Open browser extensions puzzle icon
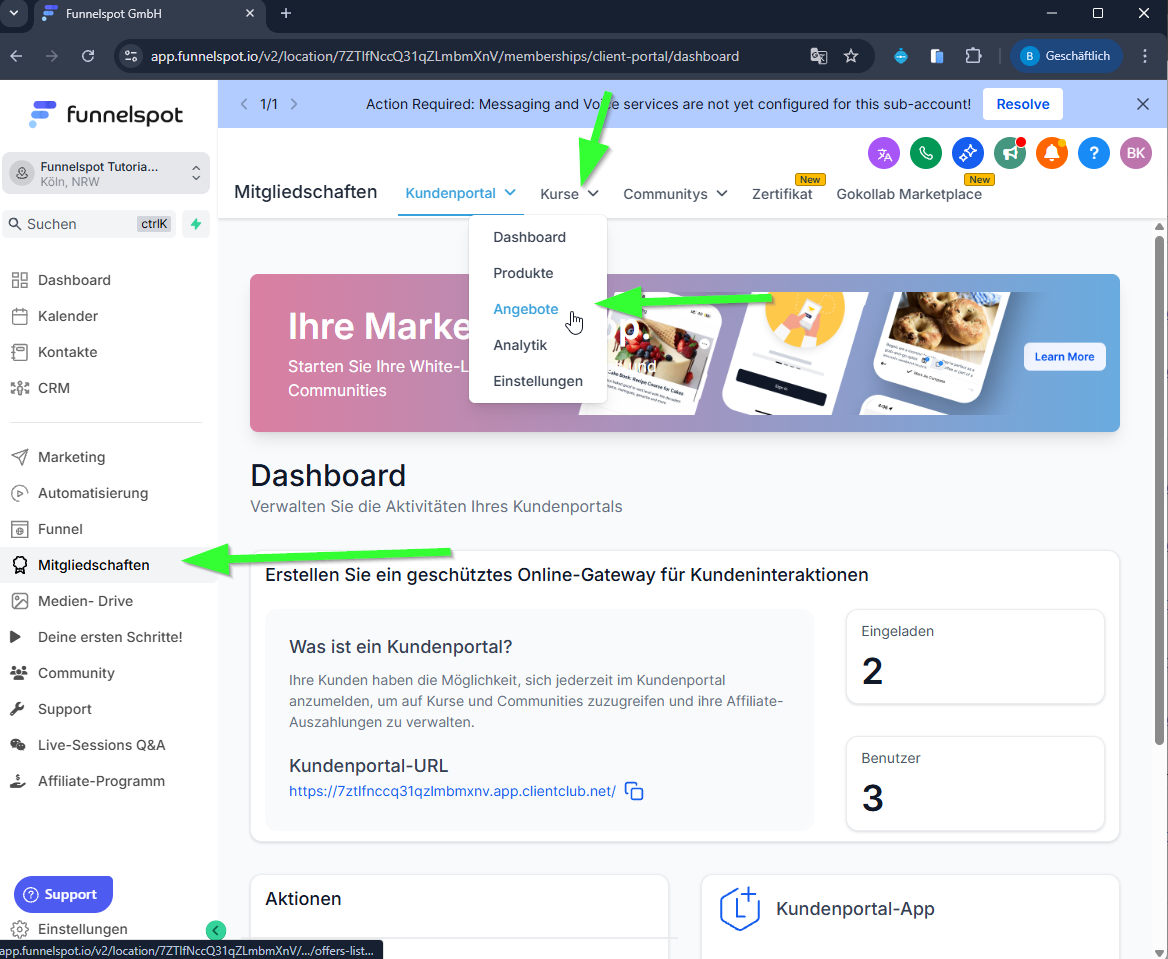 tap(973, 56)
